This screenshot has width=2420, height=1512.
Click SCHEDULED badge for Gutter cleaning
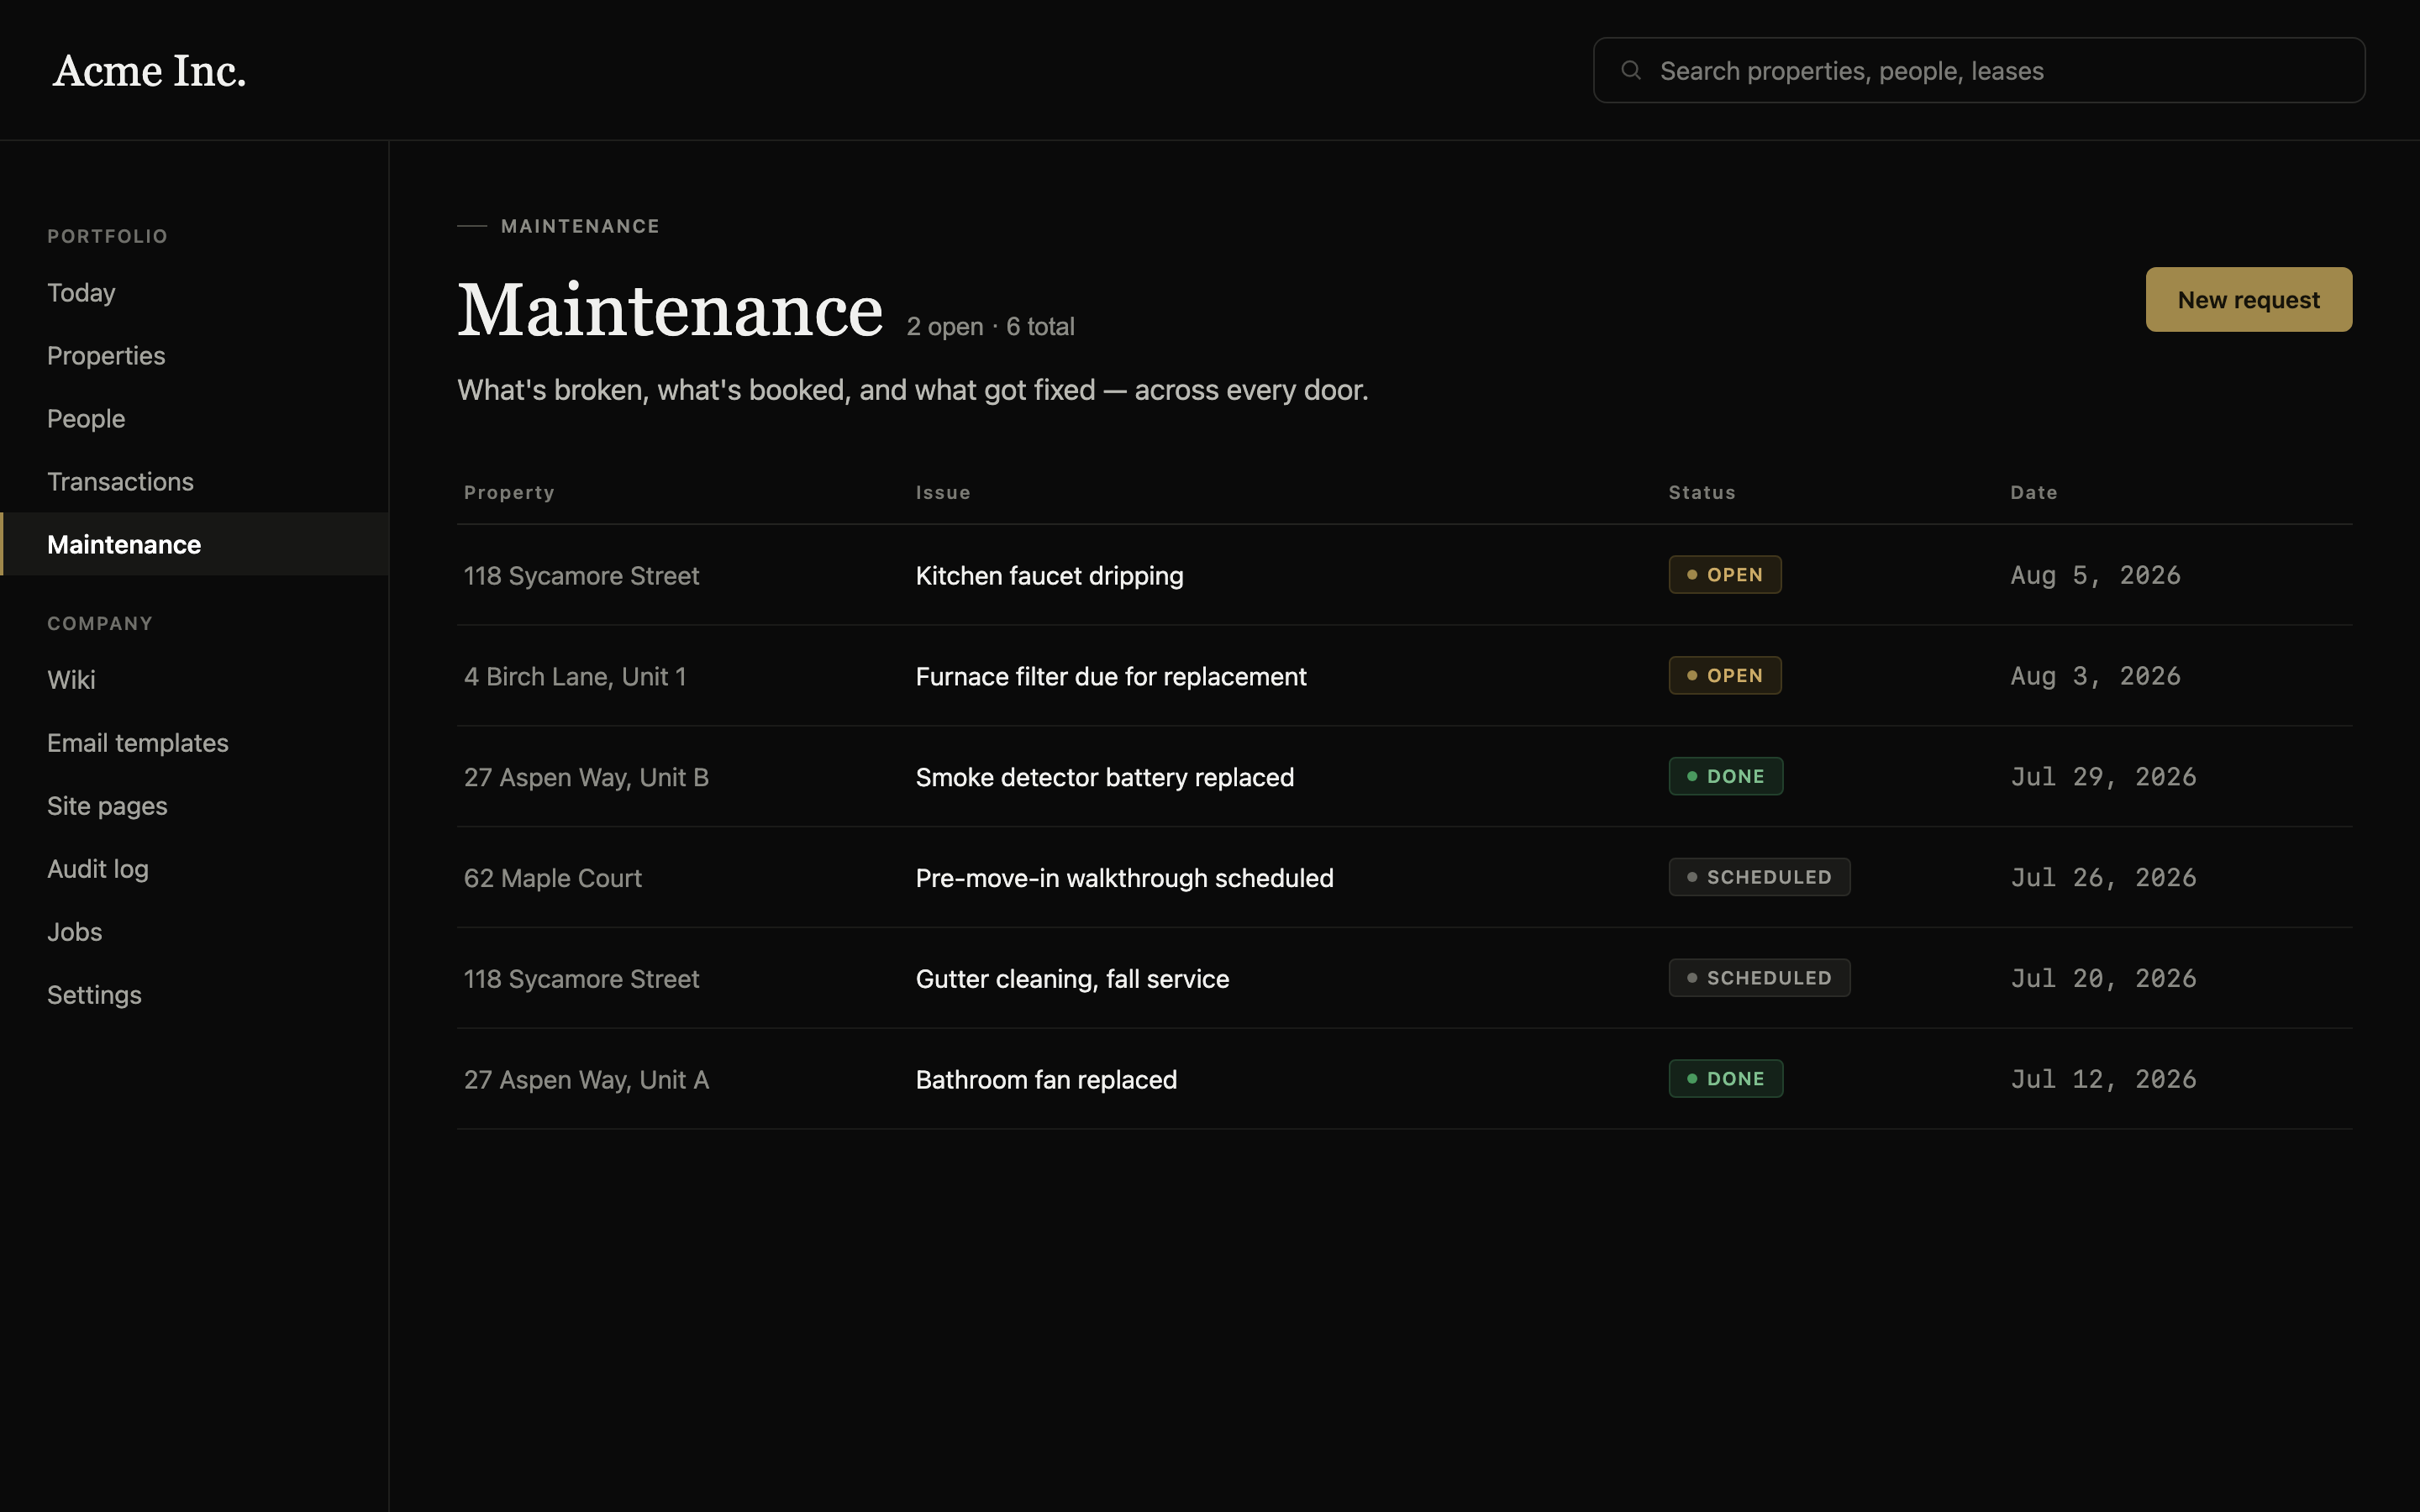coord(1759,978)
